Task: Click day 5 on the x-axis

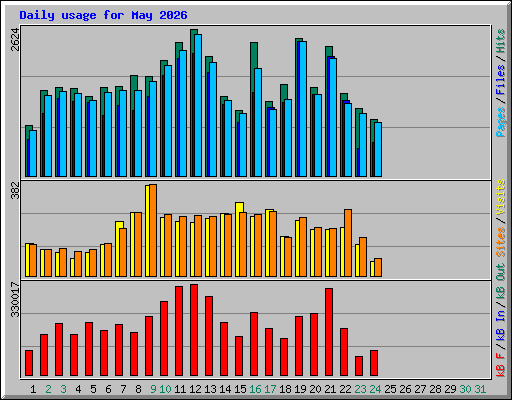Action: click(93, 389)
